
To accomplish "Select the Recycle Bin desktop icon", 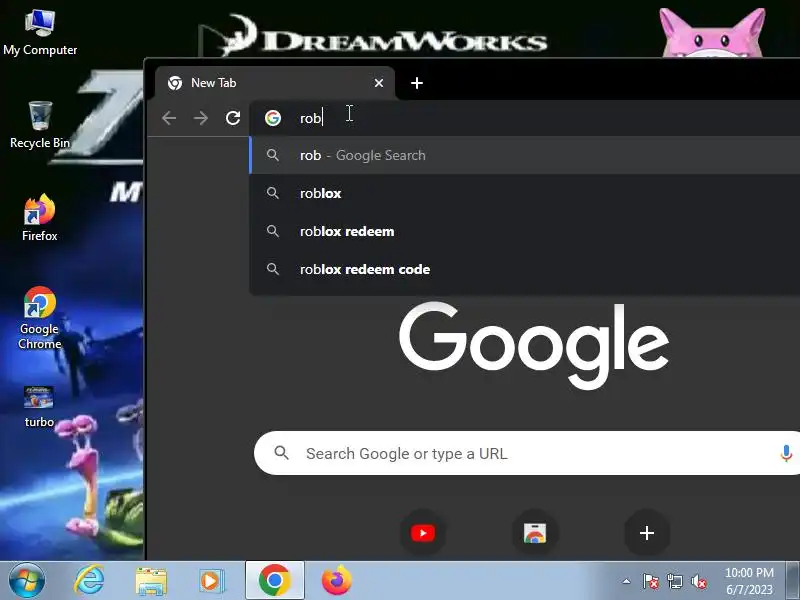I will pyautogui.click(x=40, y=125).
